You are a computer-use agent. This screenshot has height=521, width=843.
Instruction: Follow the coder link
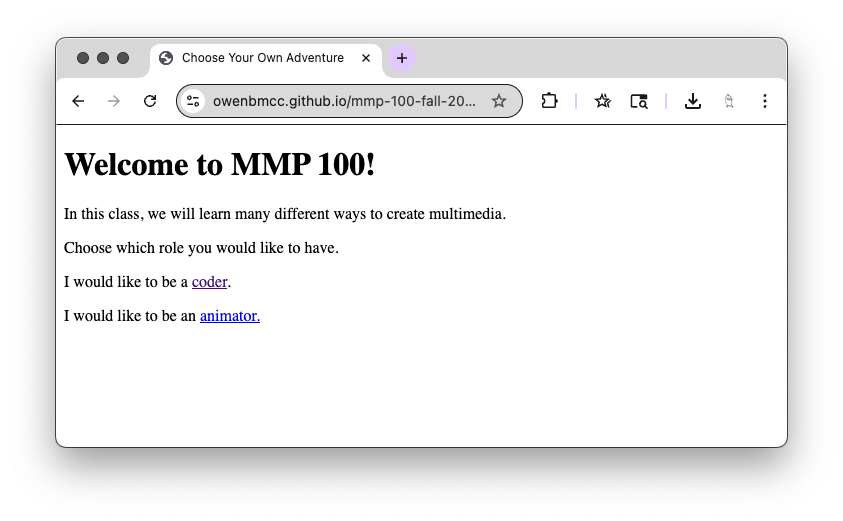(x=210, y=282)
